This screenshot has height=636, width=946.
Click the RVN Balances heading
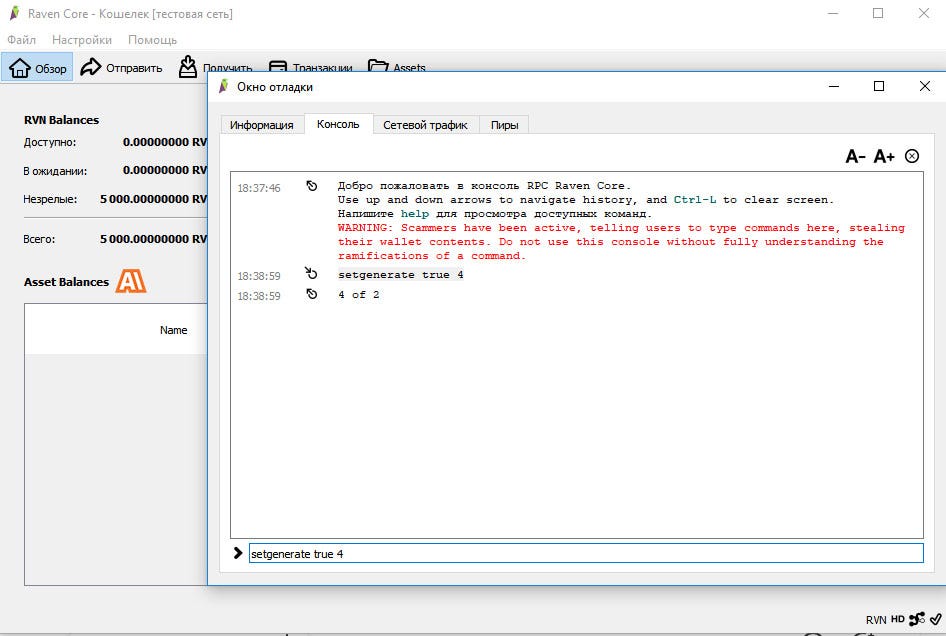coord(62,119)
